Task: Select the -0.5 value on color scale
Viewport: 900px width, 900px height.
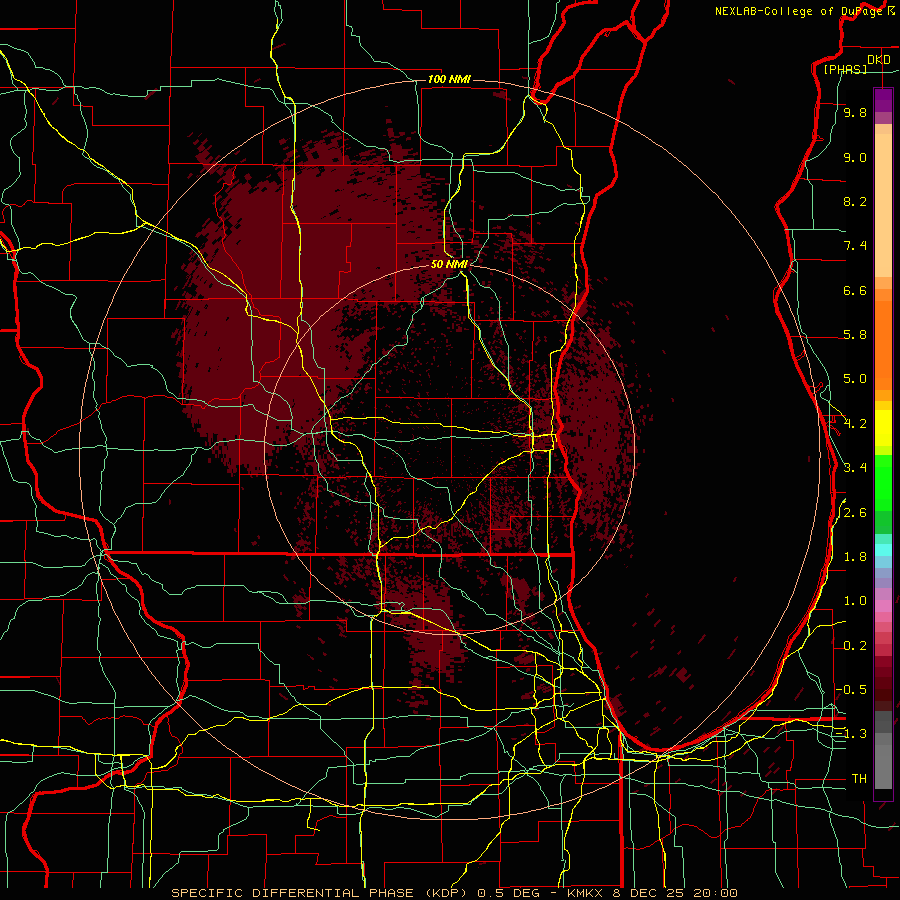Action: click(851, 690)
